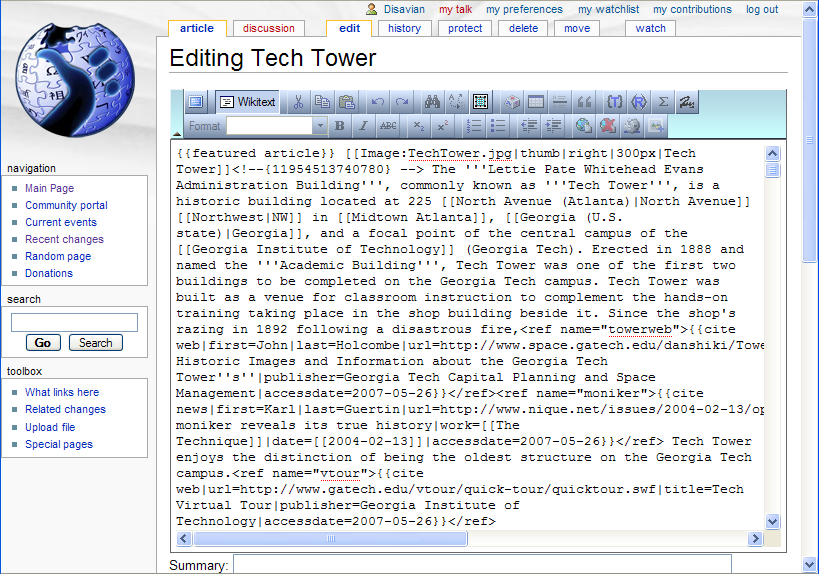Click the Replace icon next to binoculars
The height and width of the screenshot is (574, 819).
tap(456, 102)
